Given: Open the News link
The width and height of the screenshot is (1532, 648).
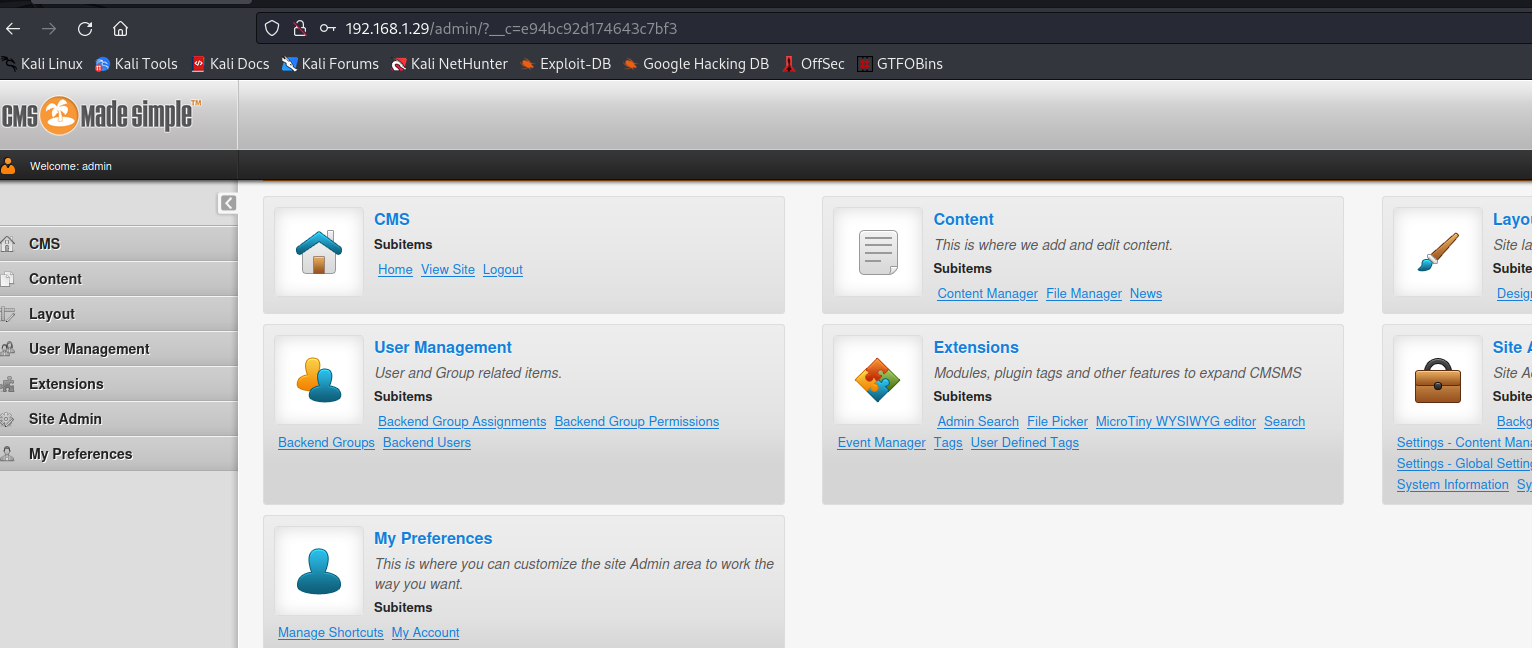Looking at the screenshot, I should coord(1146,294).
